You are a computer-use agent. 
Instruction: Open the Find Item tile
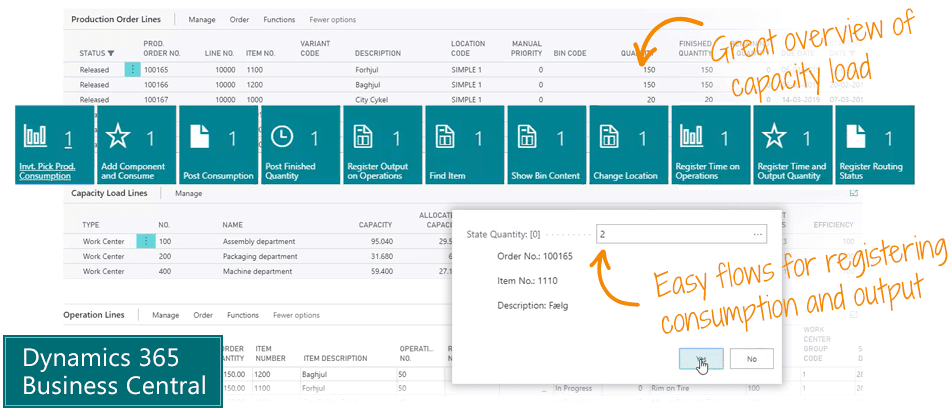(465, 145)
